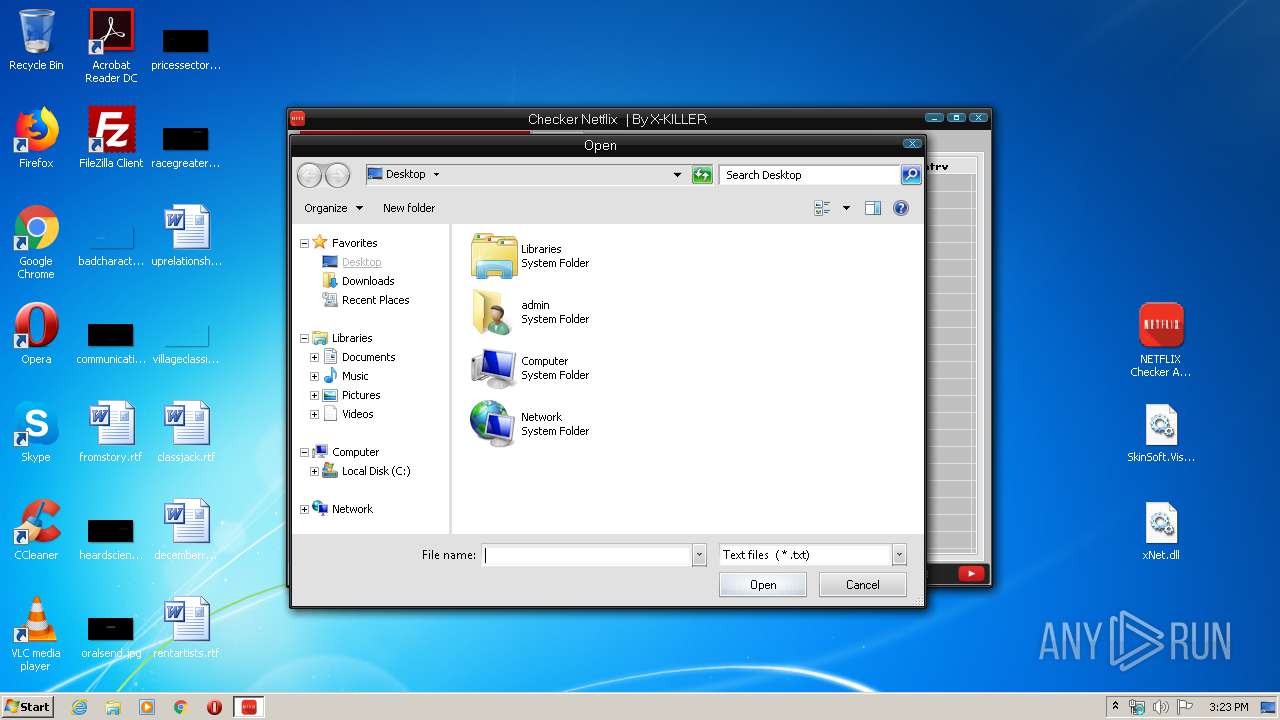Select Pictures library in navigation pane
This screenshot has height=720, width=1280.
(x=351, y=395)
